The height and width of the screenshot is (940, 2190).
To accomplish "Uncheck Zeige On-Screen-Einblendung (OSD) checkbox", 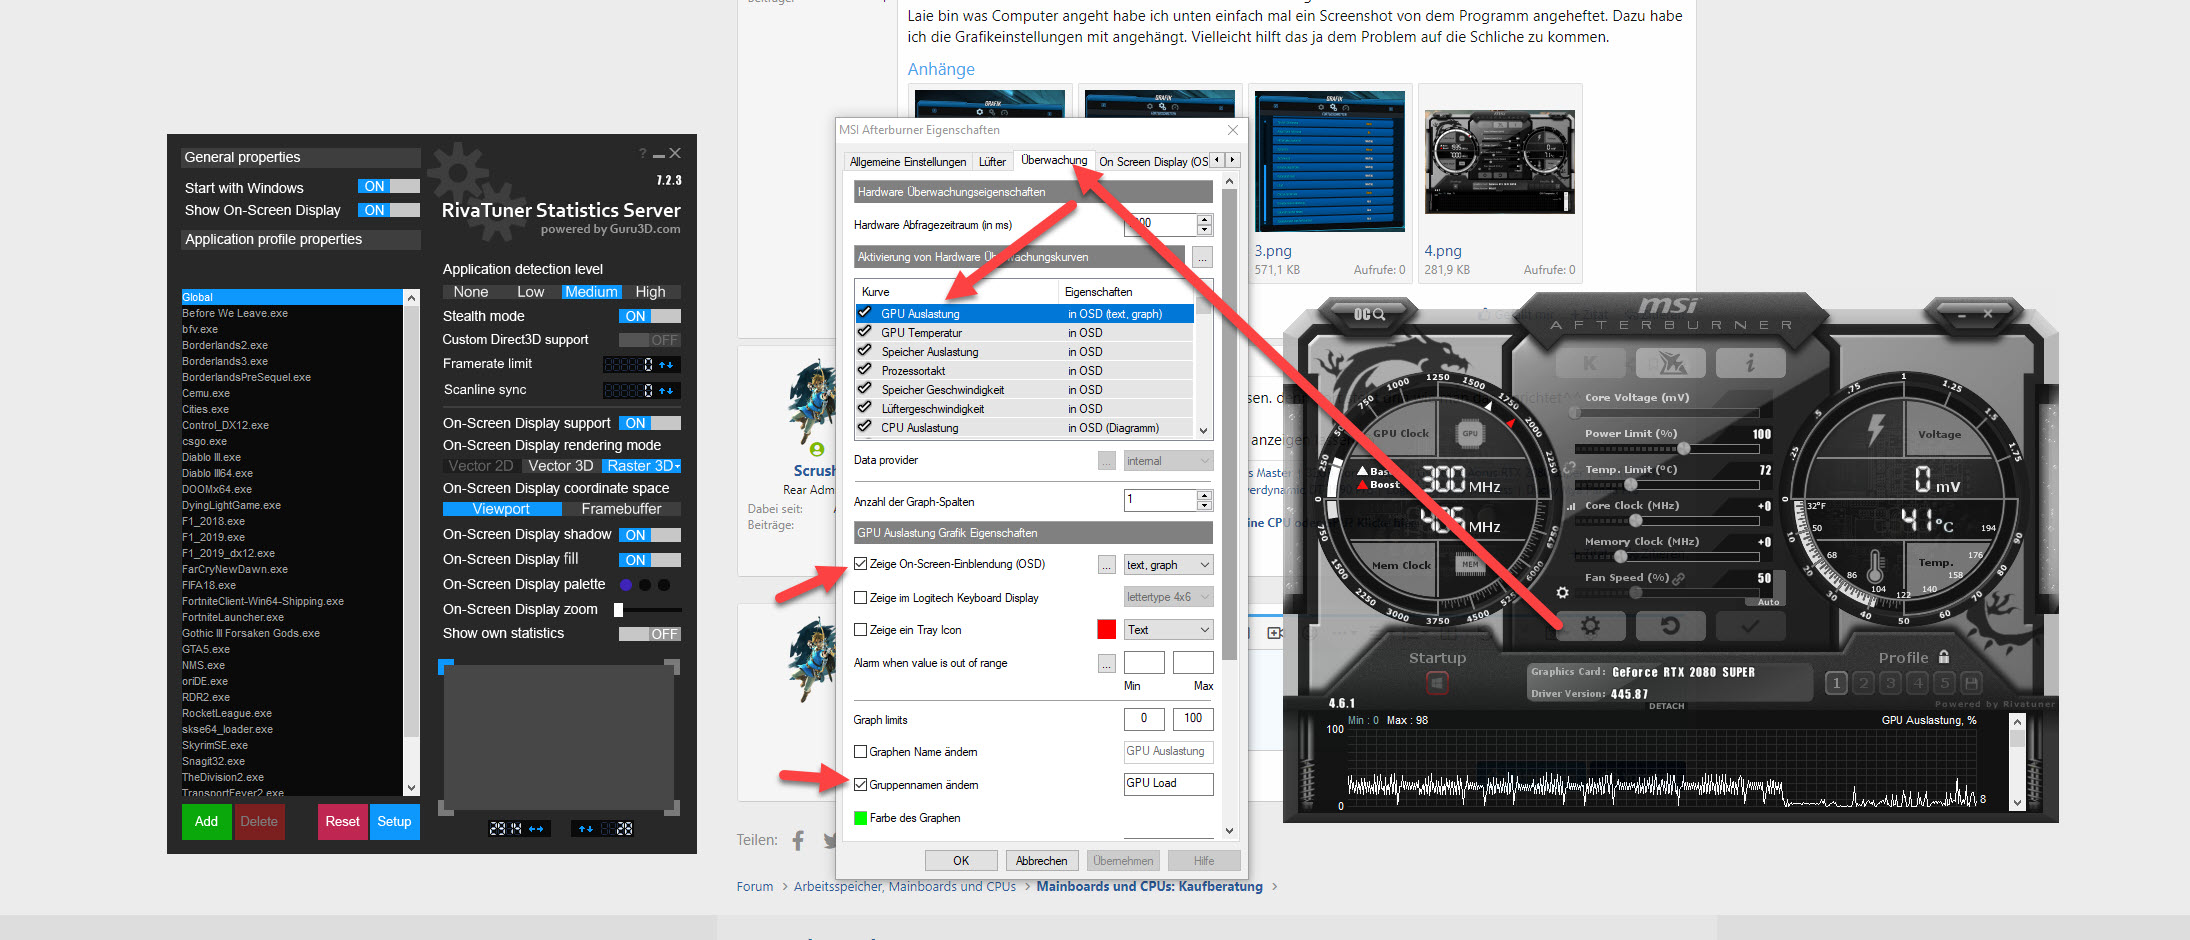I will [860, 564].
